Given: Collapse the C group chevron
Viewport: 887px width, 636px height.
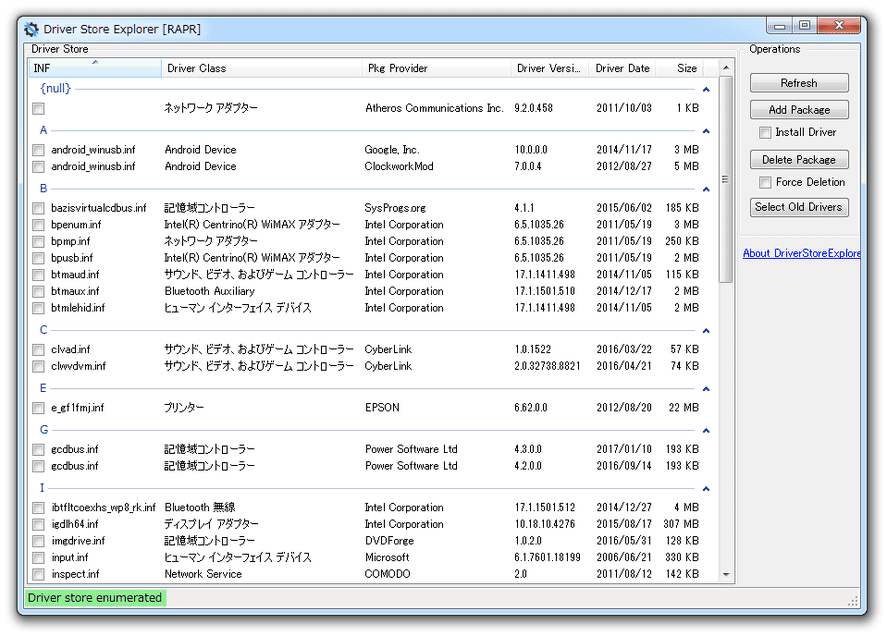Looking at the screenshot, I should pyautogui.click(x=706, y=330).
